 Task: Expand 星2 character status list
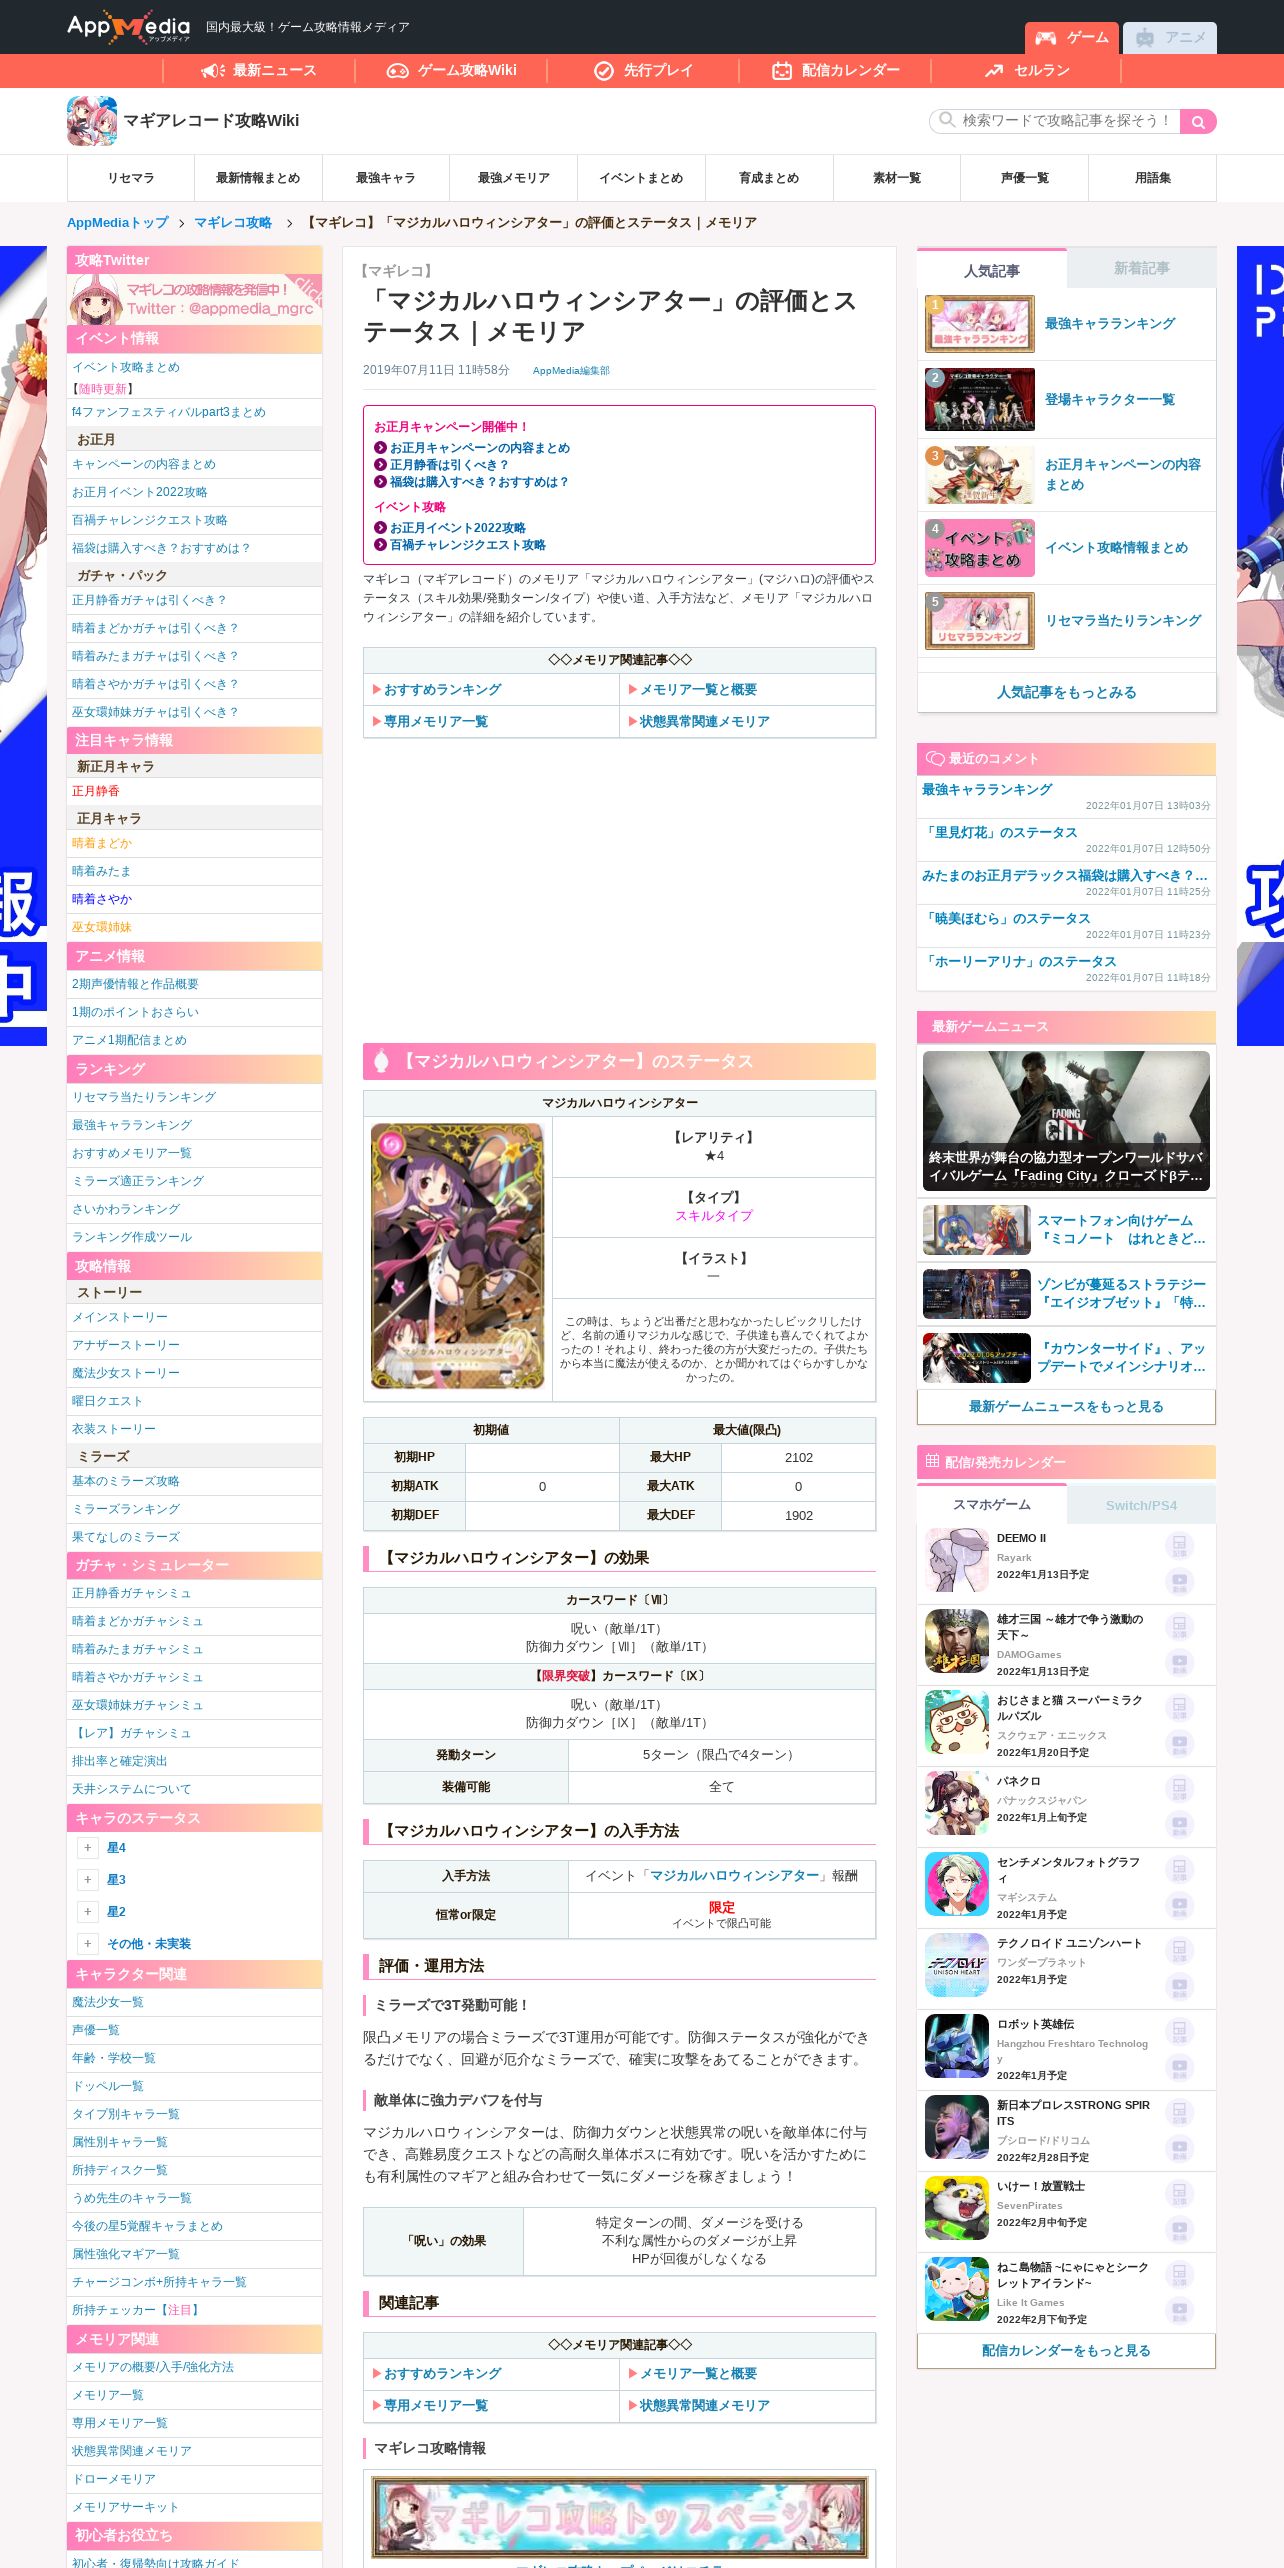[88, 1912]
